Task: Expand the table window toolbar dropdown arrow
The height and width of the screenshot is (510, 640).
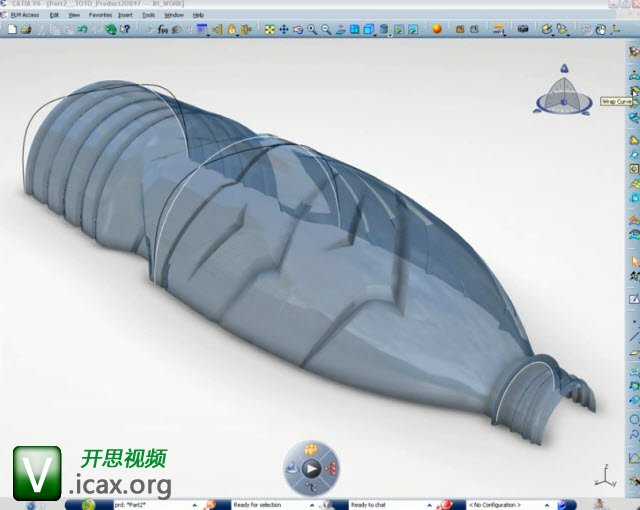Action: pyautogui.click(x=209, y=36)
